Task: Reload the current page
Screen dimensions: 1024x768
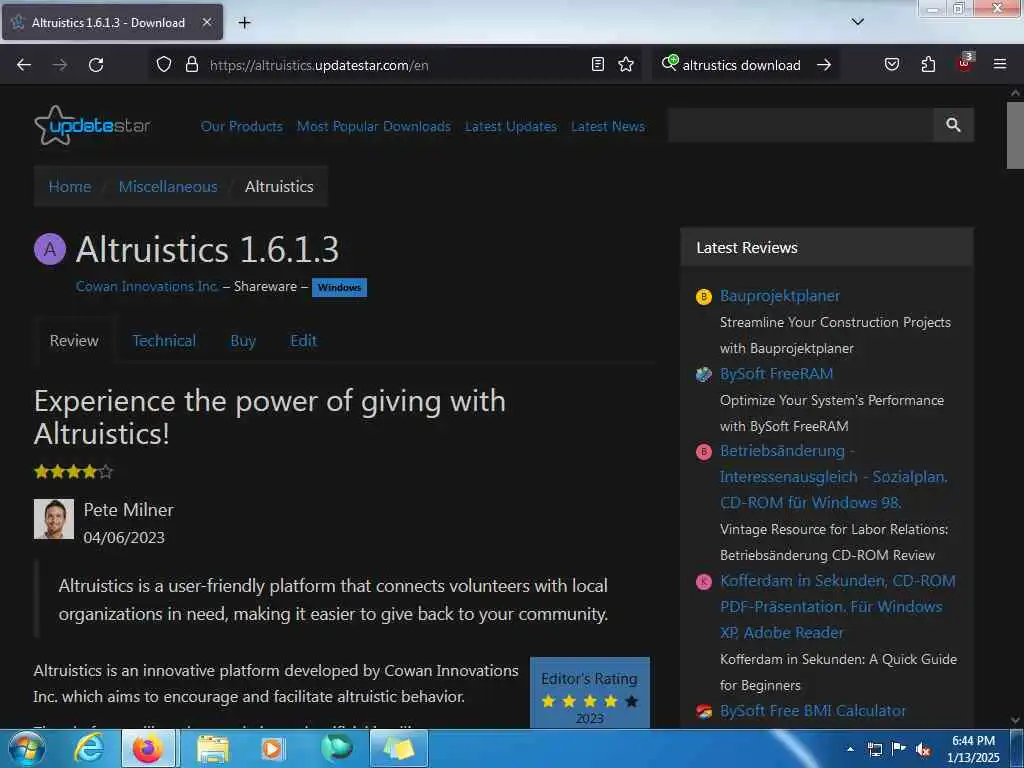Action: tap(96, 65)
